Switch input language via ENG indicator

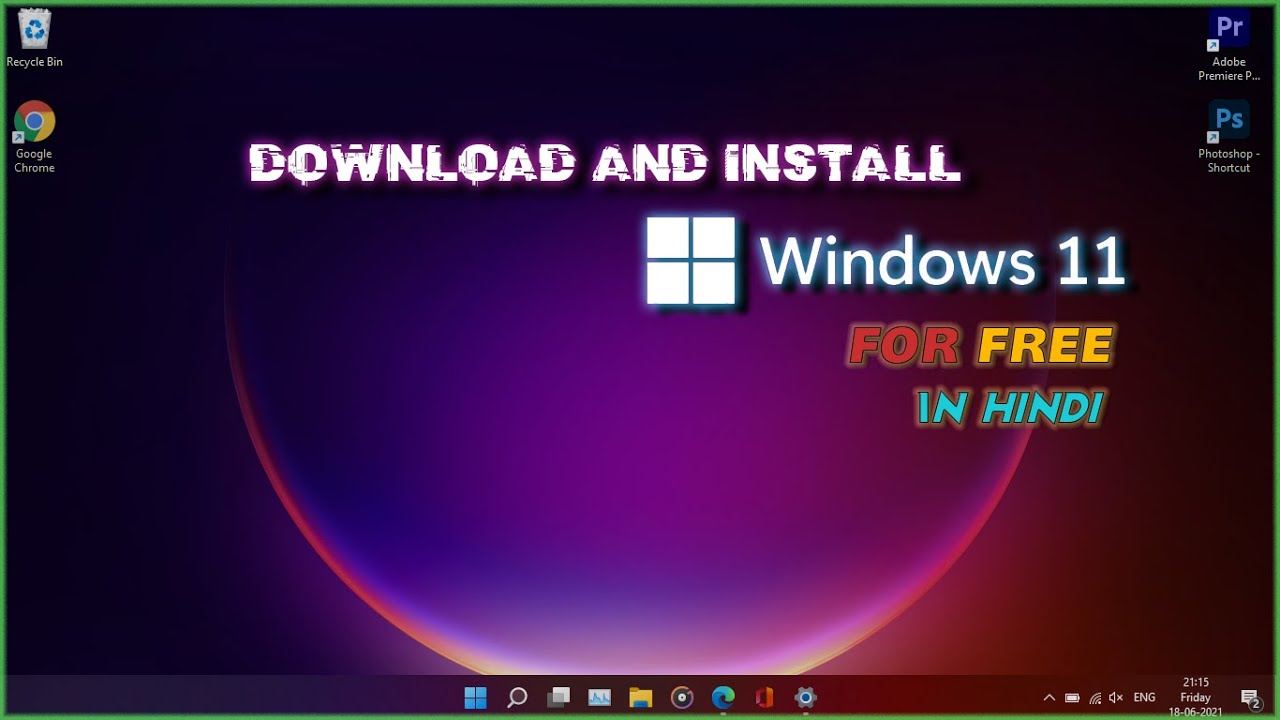[1145, 697]
